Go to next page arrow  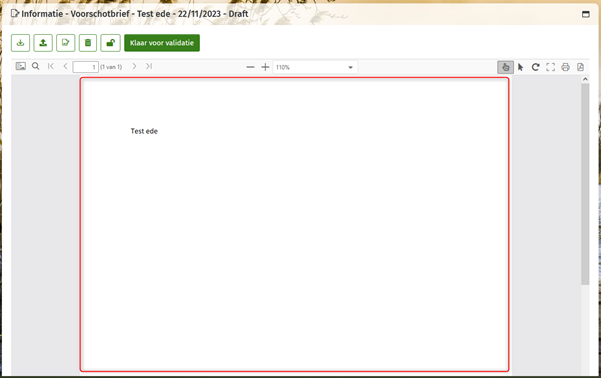[x=134, y=66]
